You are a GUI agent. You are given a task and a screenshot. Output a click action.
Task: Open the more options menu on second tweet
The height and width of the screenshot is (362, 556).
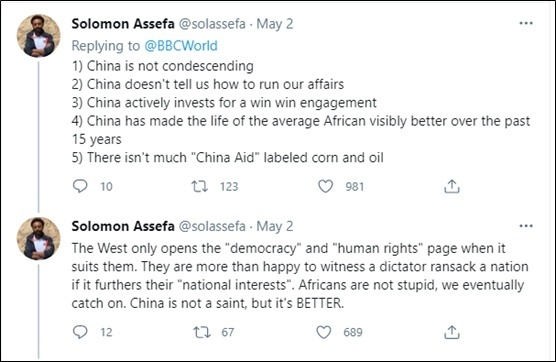click(x=526, y=226)
